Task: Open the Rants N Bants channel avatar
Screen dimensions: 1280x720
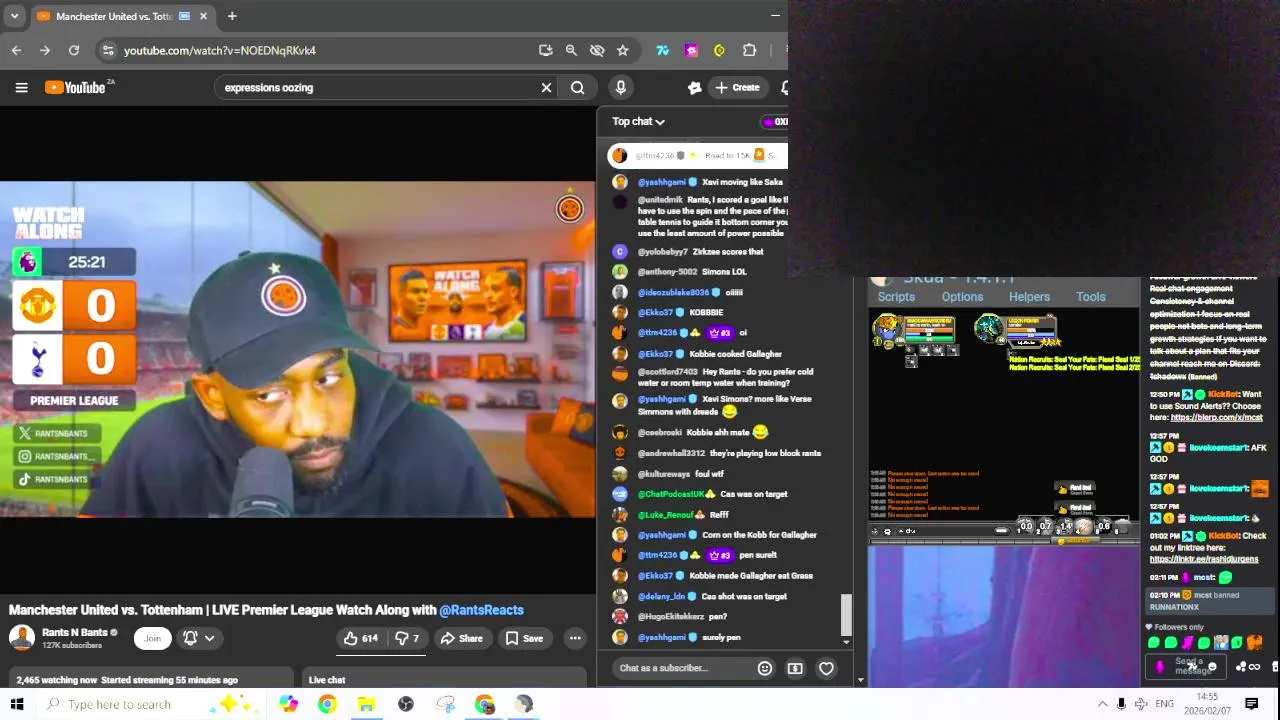Action: (21, 638)
